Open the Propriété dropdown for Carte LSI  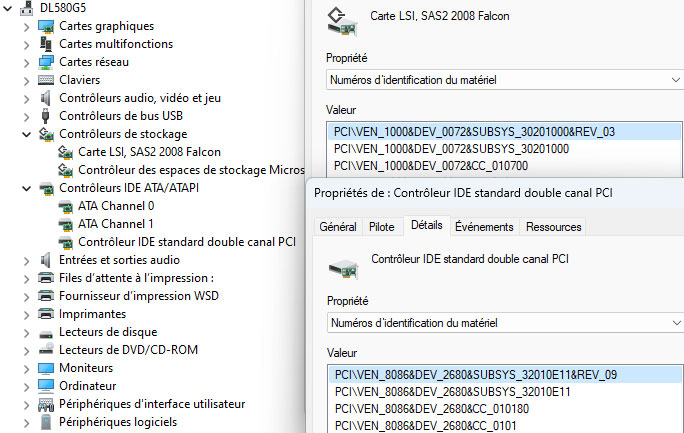505,80
